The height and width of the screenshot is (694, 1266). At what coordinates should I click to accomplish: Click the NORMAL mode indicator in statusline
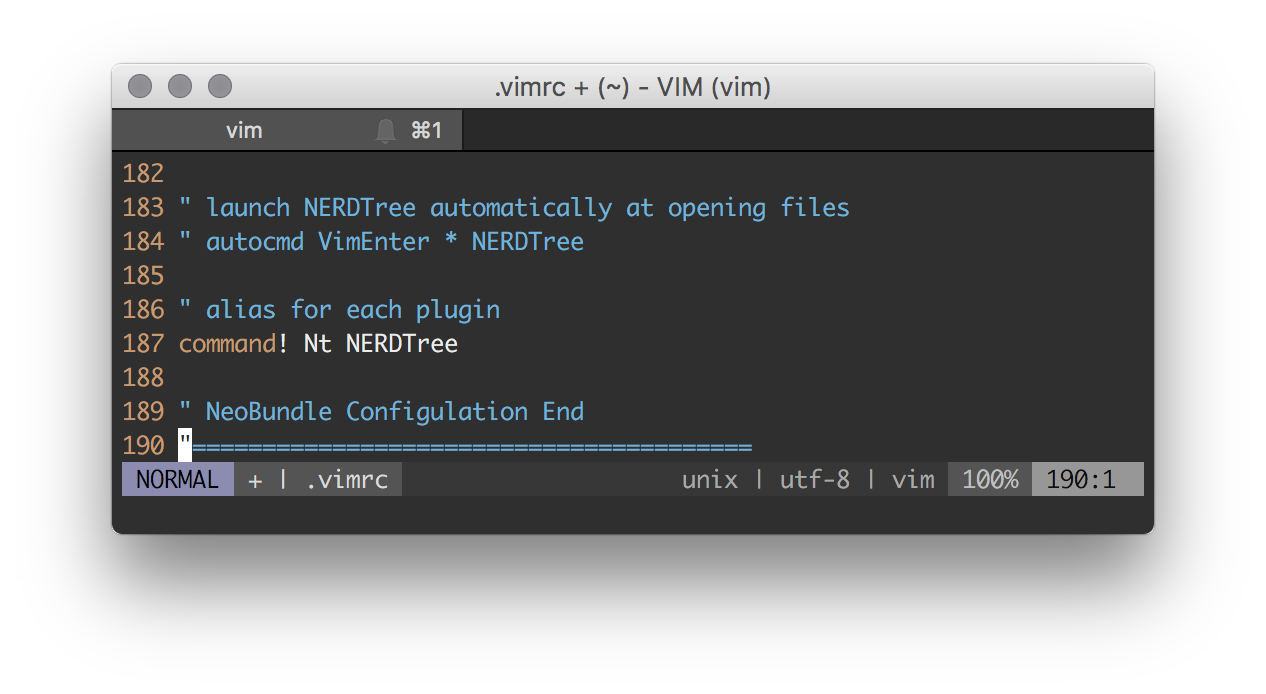pyautogui.click(x=177, y=480)
